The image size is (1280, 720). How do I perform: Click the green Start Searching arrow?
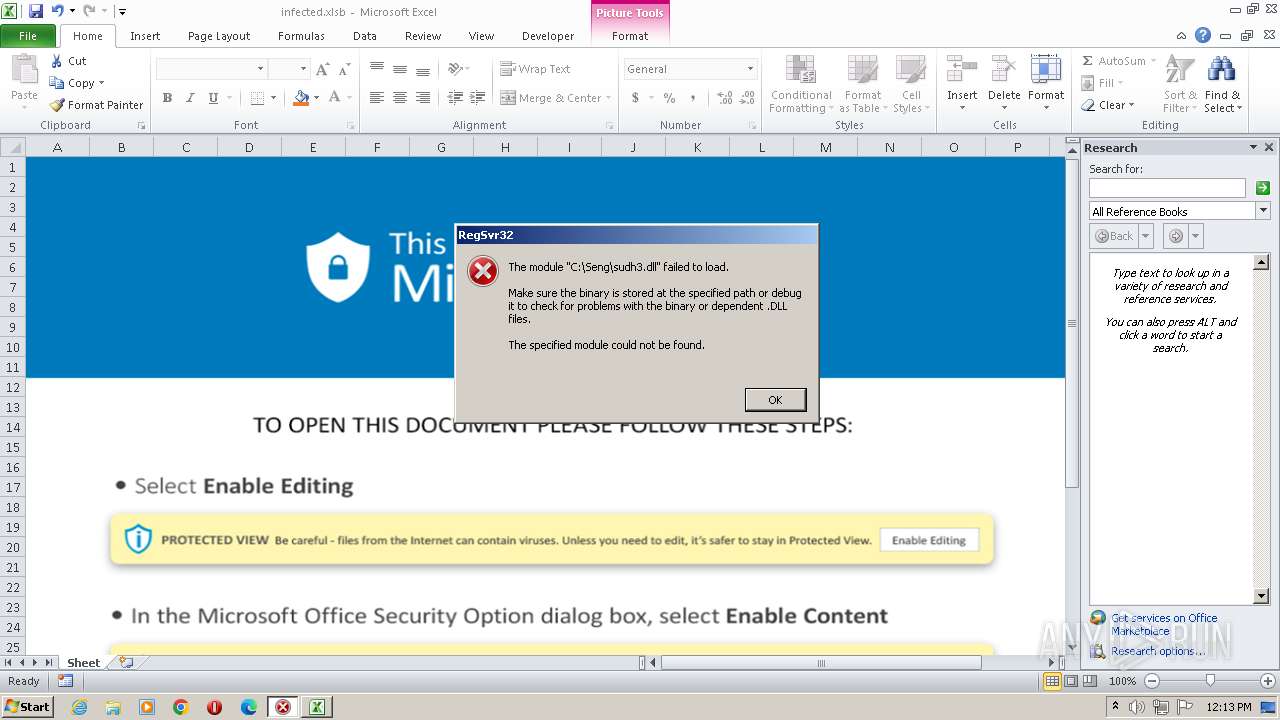[1262, 188]
